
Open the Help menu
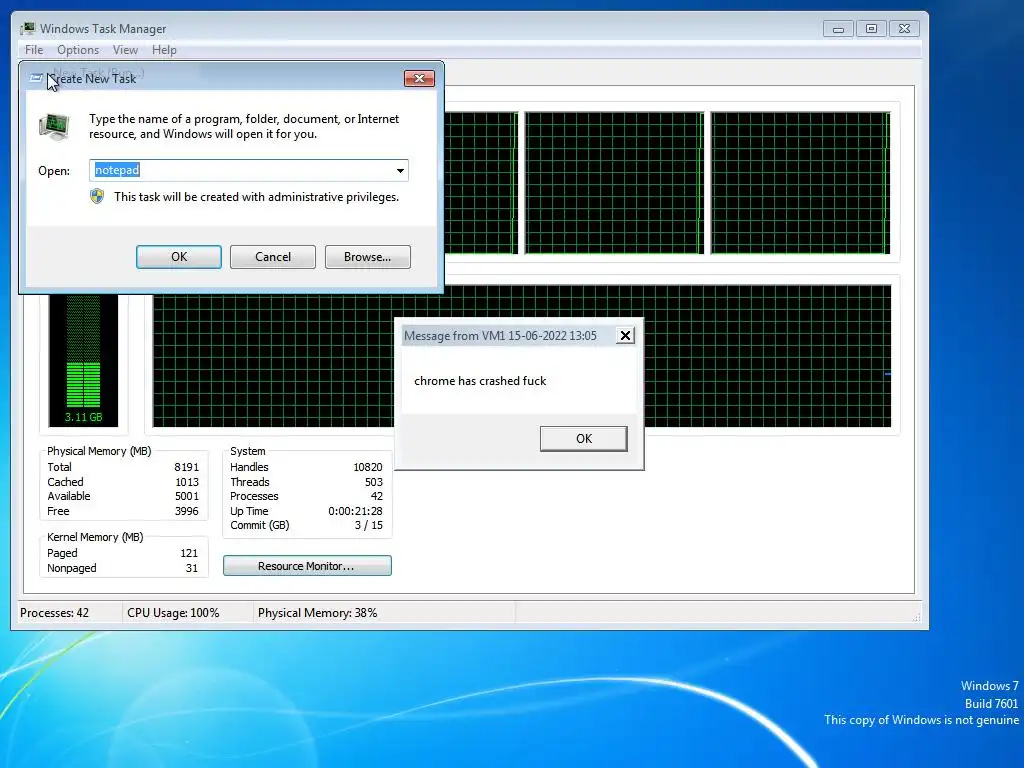(x=164, y=50)
